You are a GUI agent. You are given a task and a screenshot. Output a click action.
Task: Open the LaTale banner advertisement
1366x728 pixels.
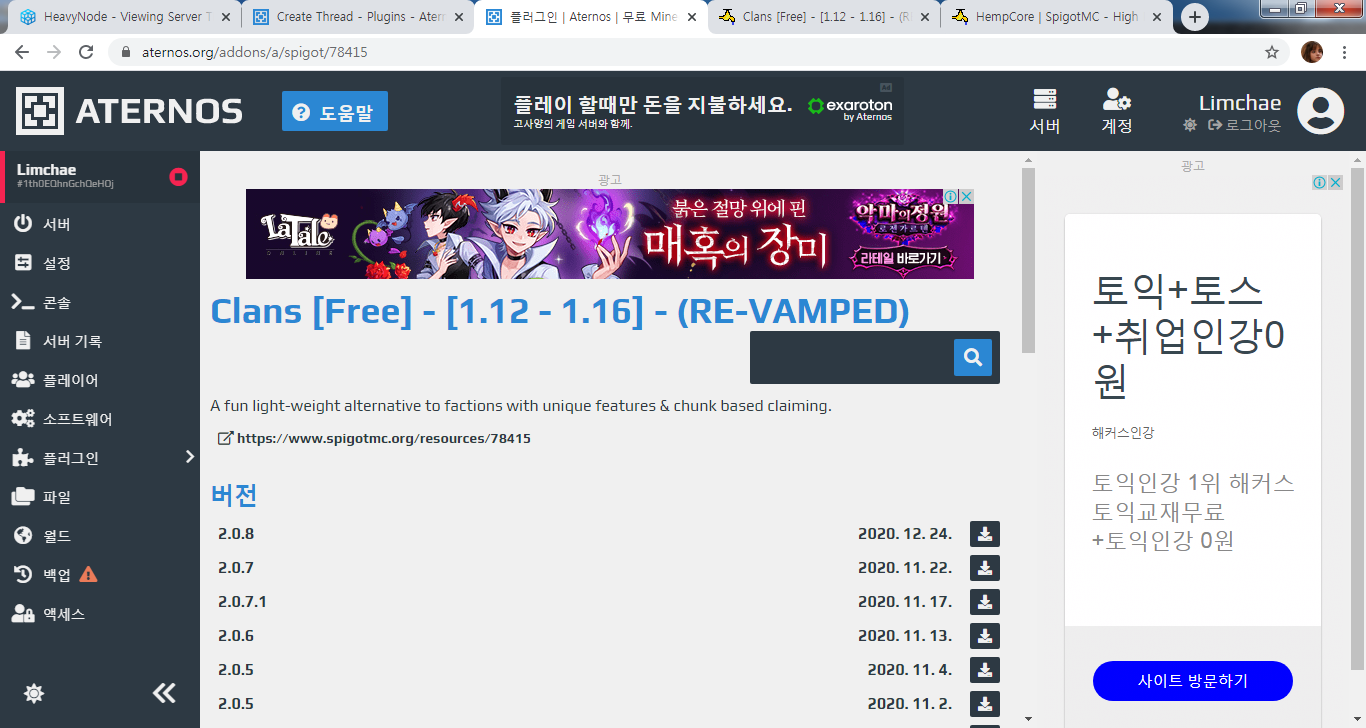click(609, 234)
